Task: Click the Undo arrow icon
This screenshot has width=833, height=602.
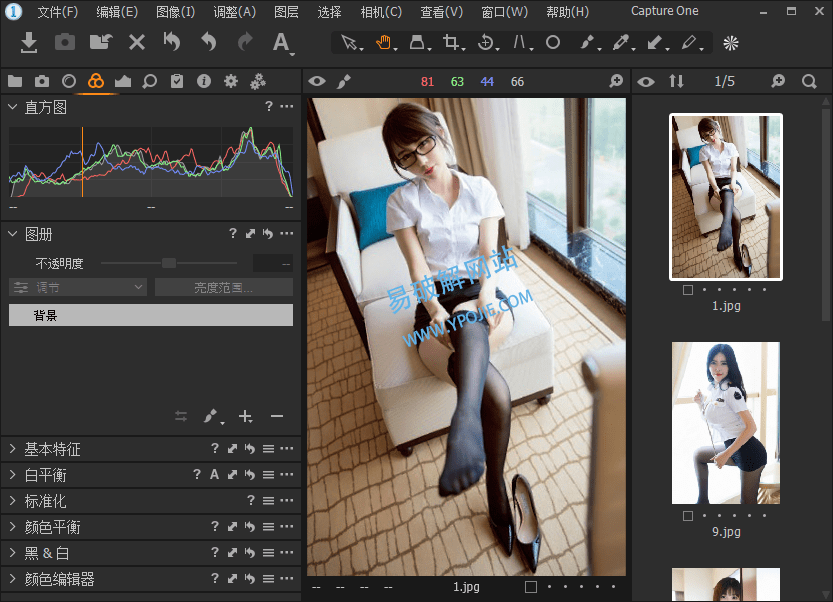Action: (x=208, y=42)
